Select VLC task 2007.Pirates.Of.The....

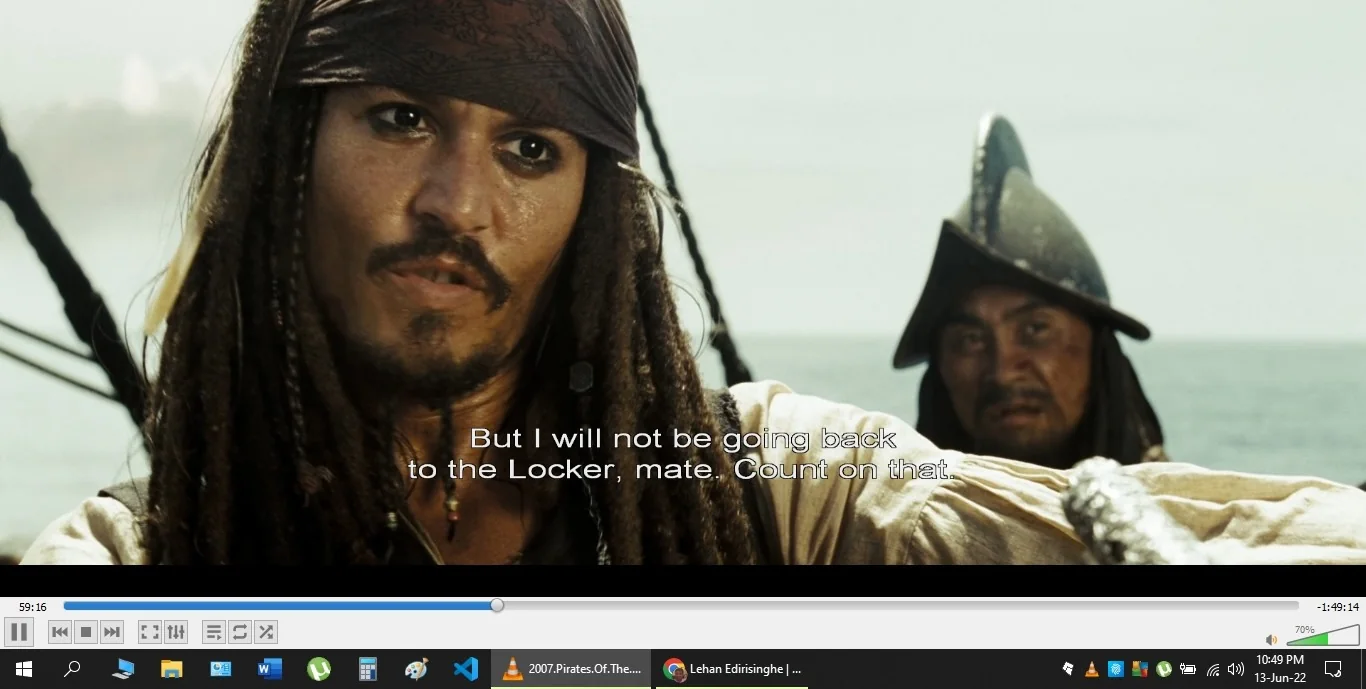click(571, 669)
